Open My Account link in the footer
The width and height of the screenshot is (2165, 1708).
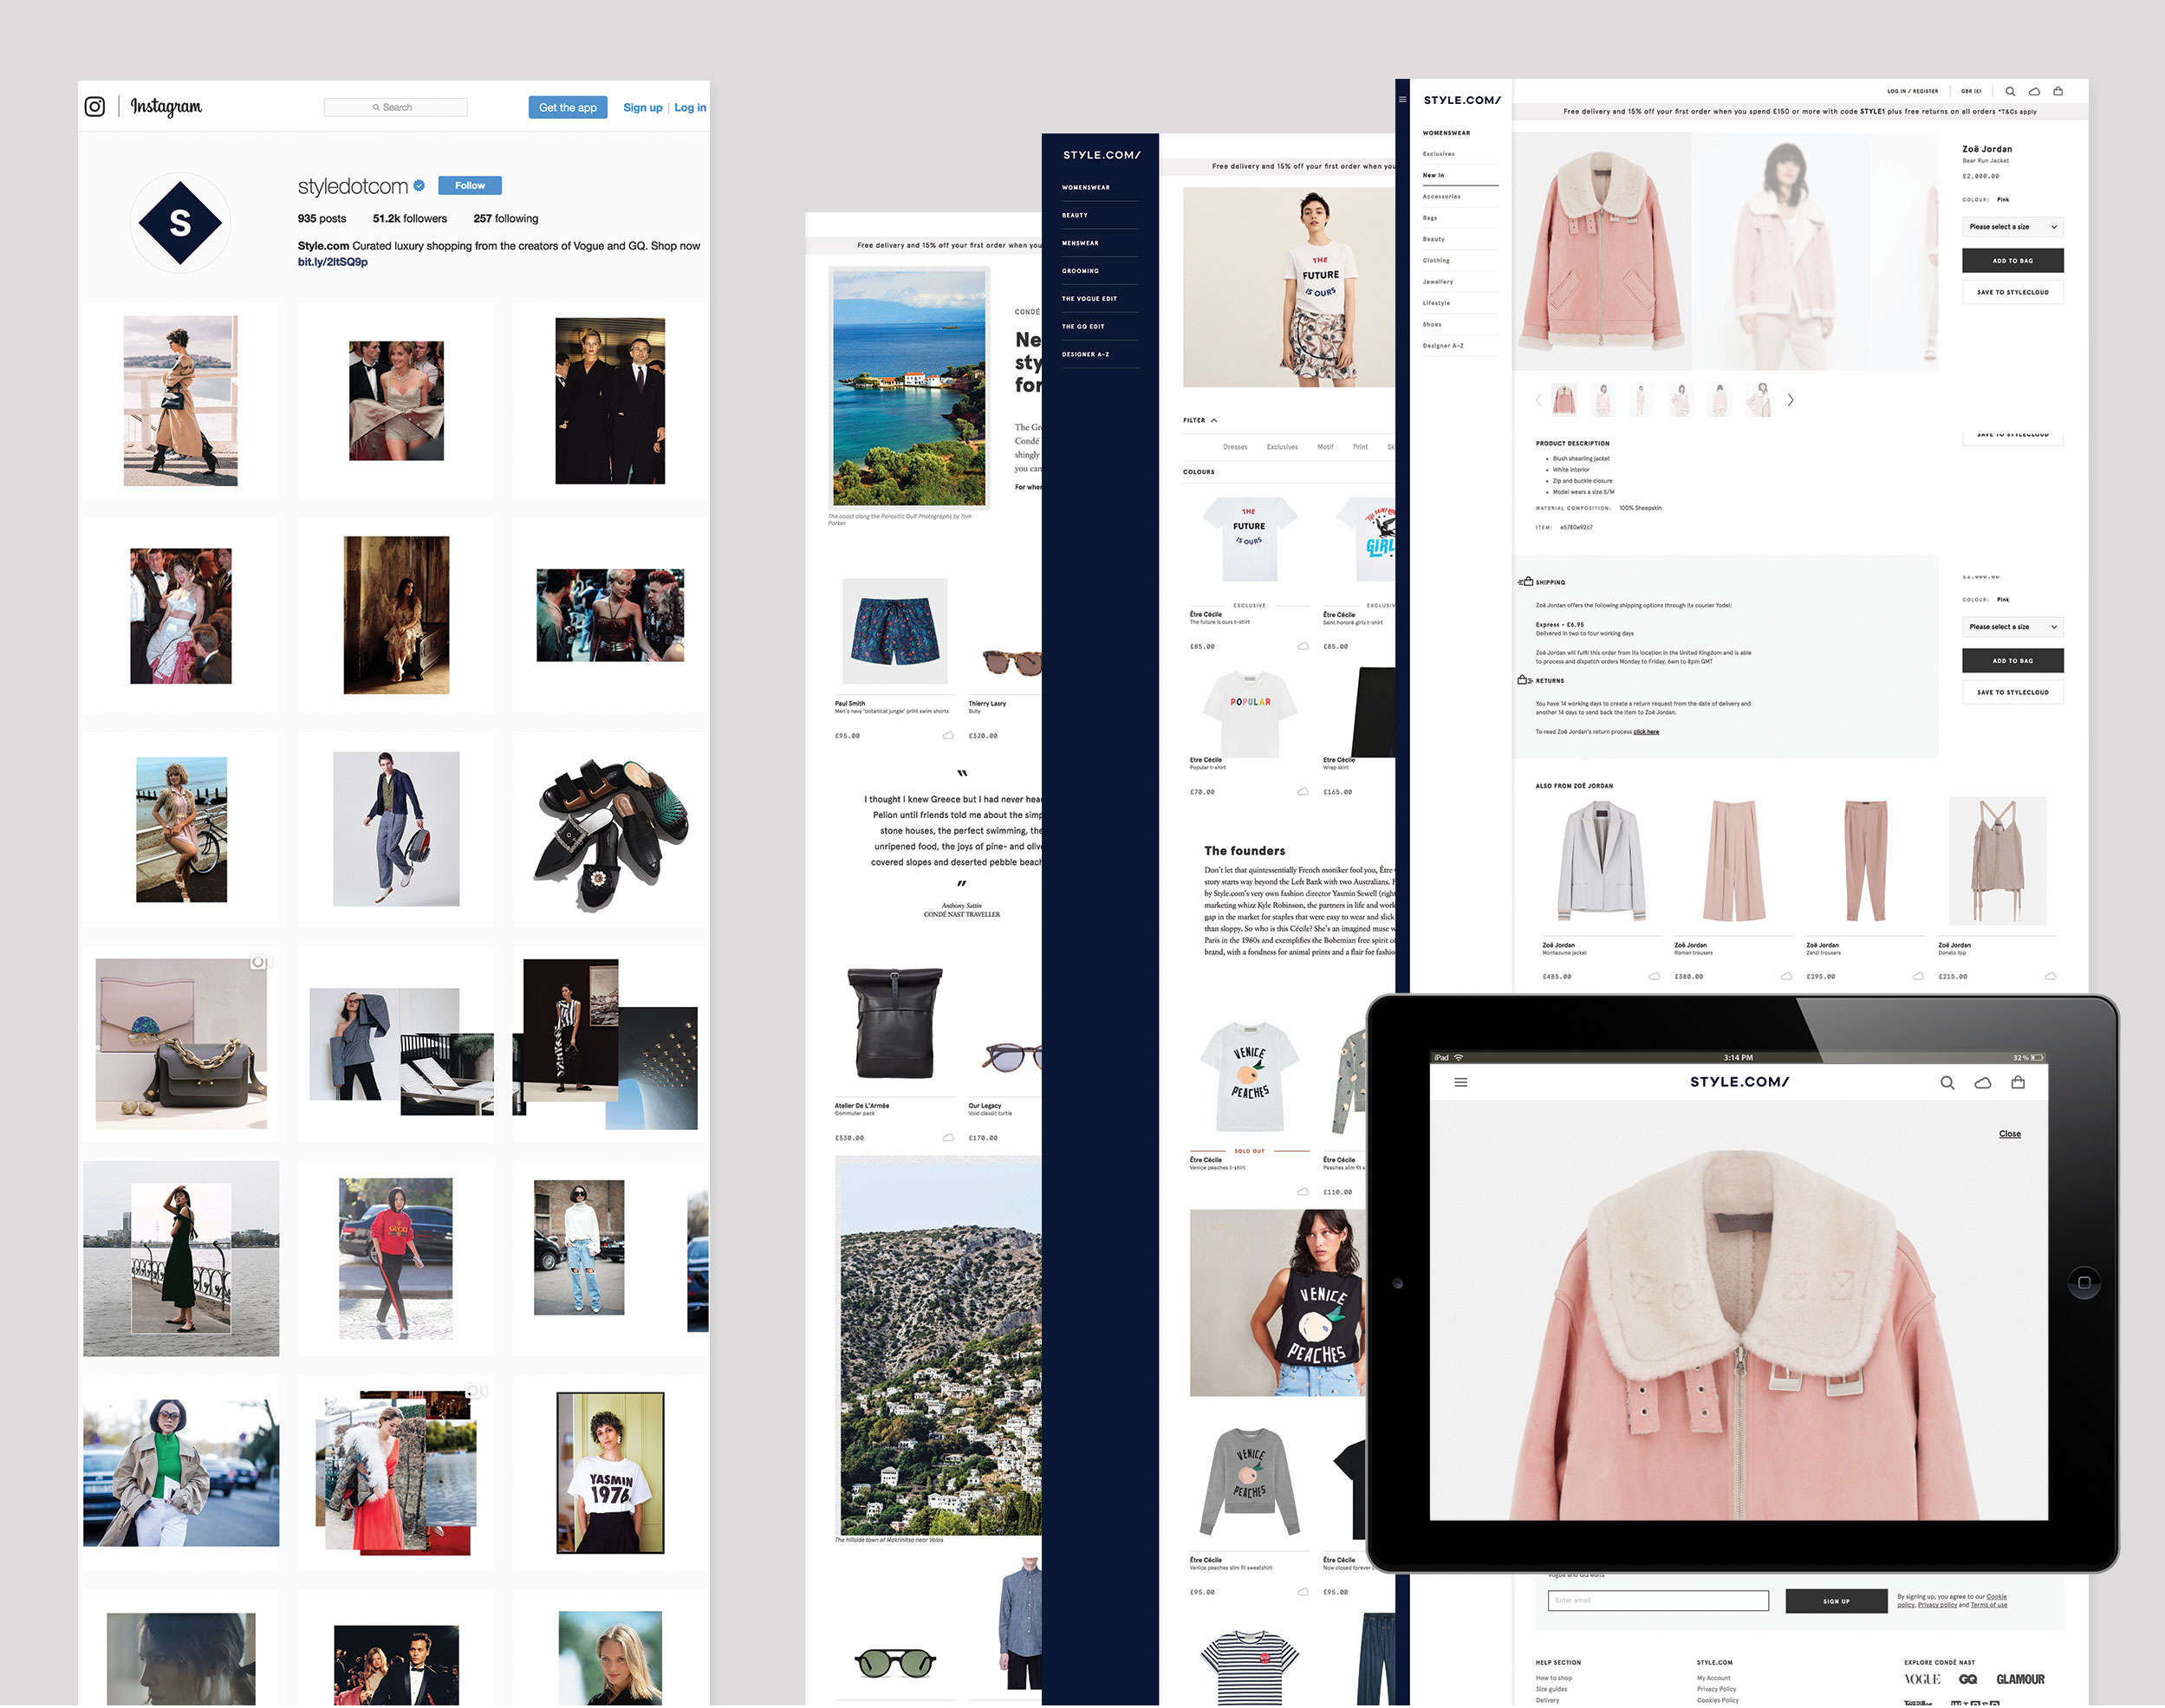1713,1678
